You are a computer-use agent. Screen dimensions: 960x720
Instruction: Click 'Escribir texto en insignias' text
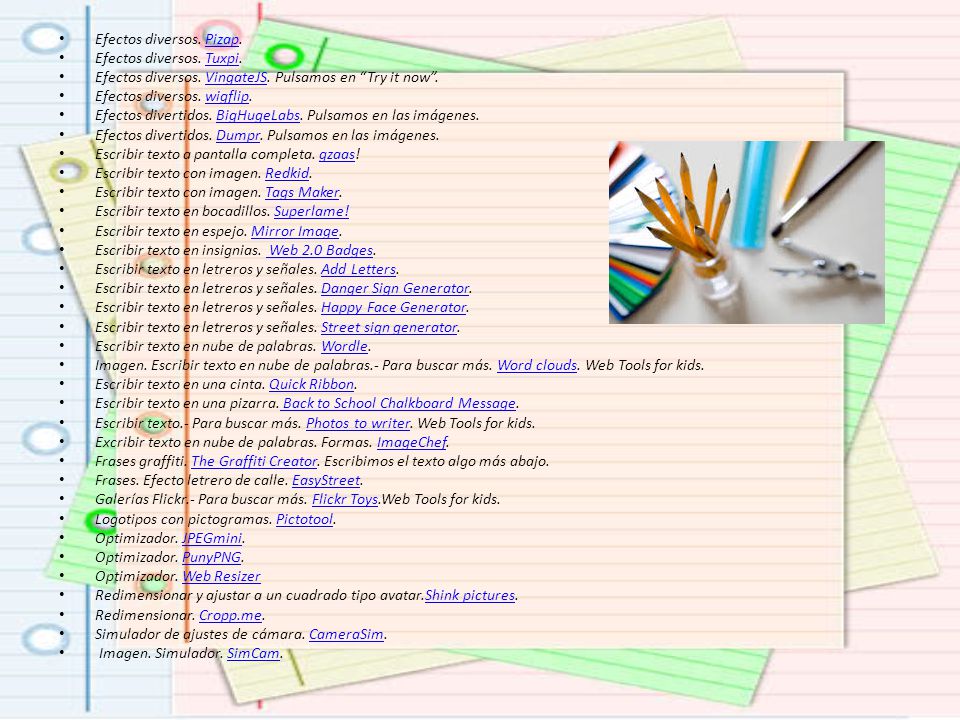178,250
